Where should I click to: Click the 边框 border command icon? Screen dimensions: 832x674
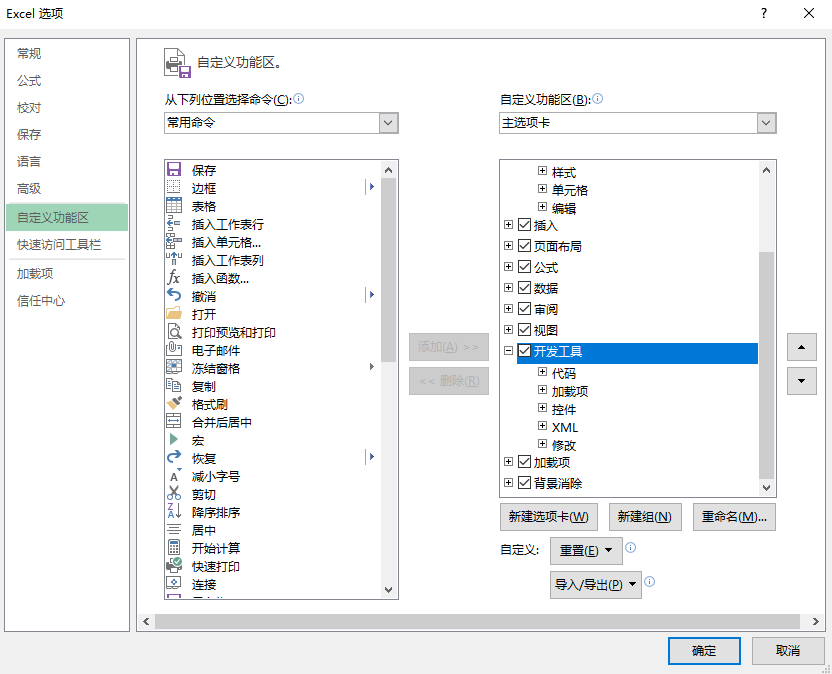[x=174, y=188]
